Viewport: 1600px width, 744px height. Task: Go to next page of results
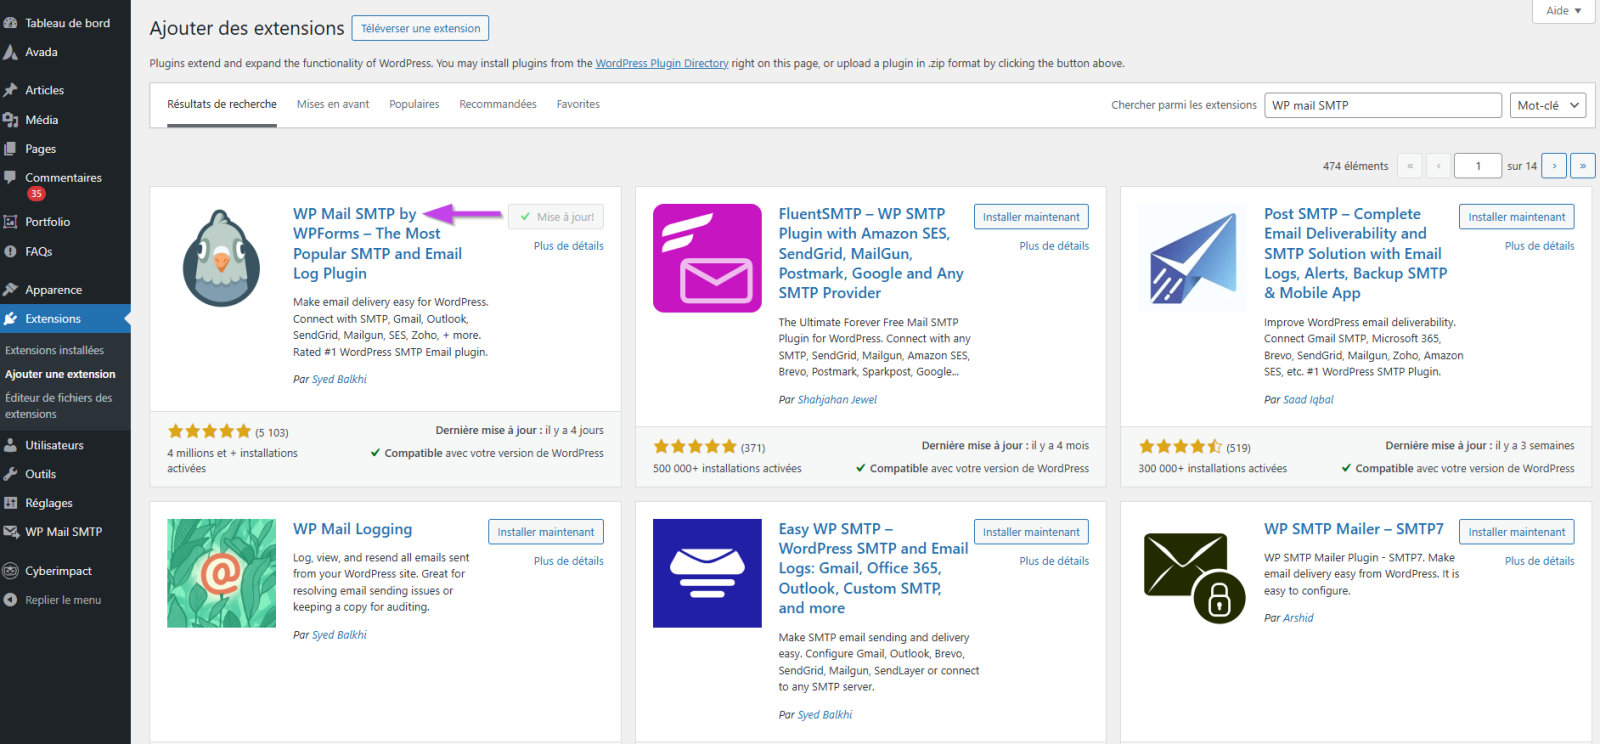(1554, 166)
